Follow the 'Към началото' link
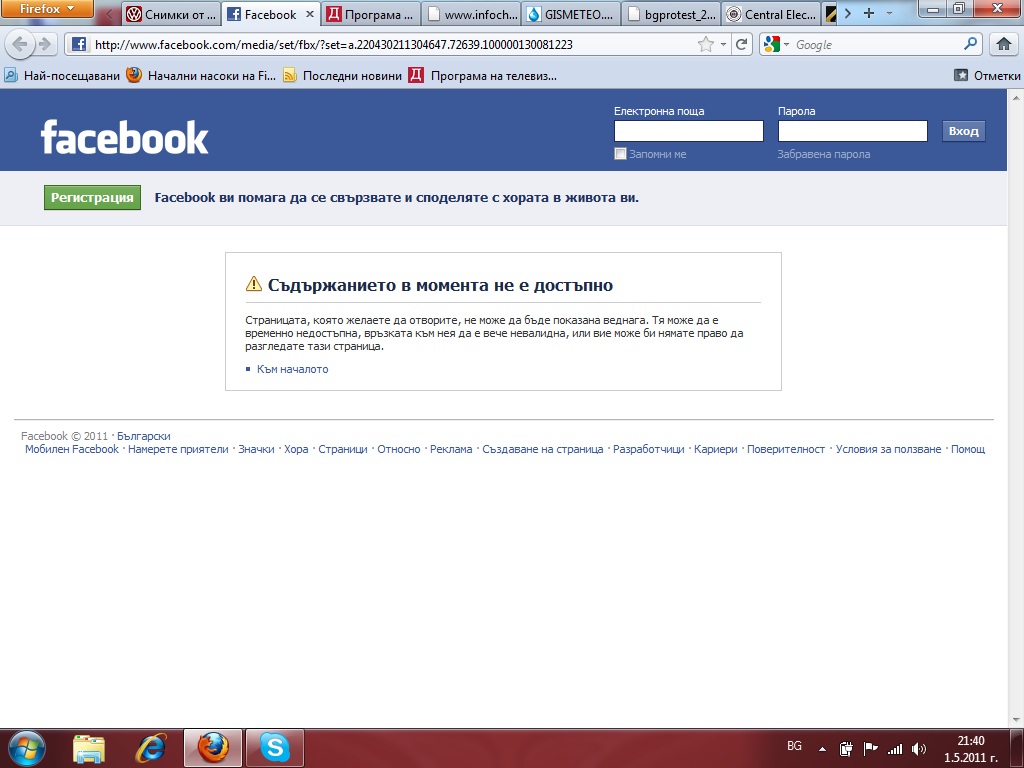 point(292,369)
